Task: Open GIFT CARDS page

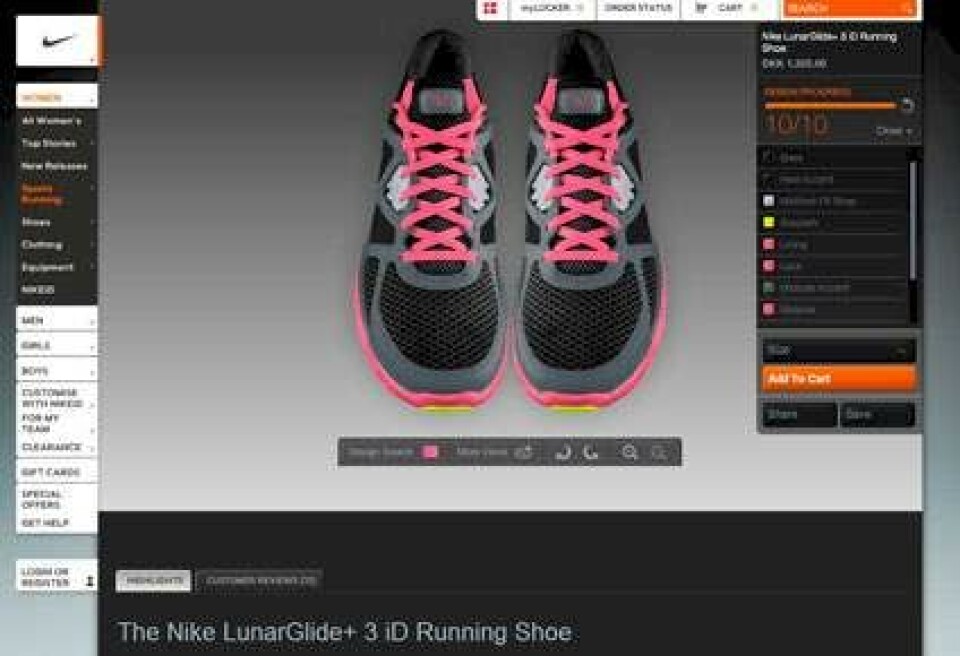Action: tap(56, 472)
